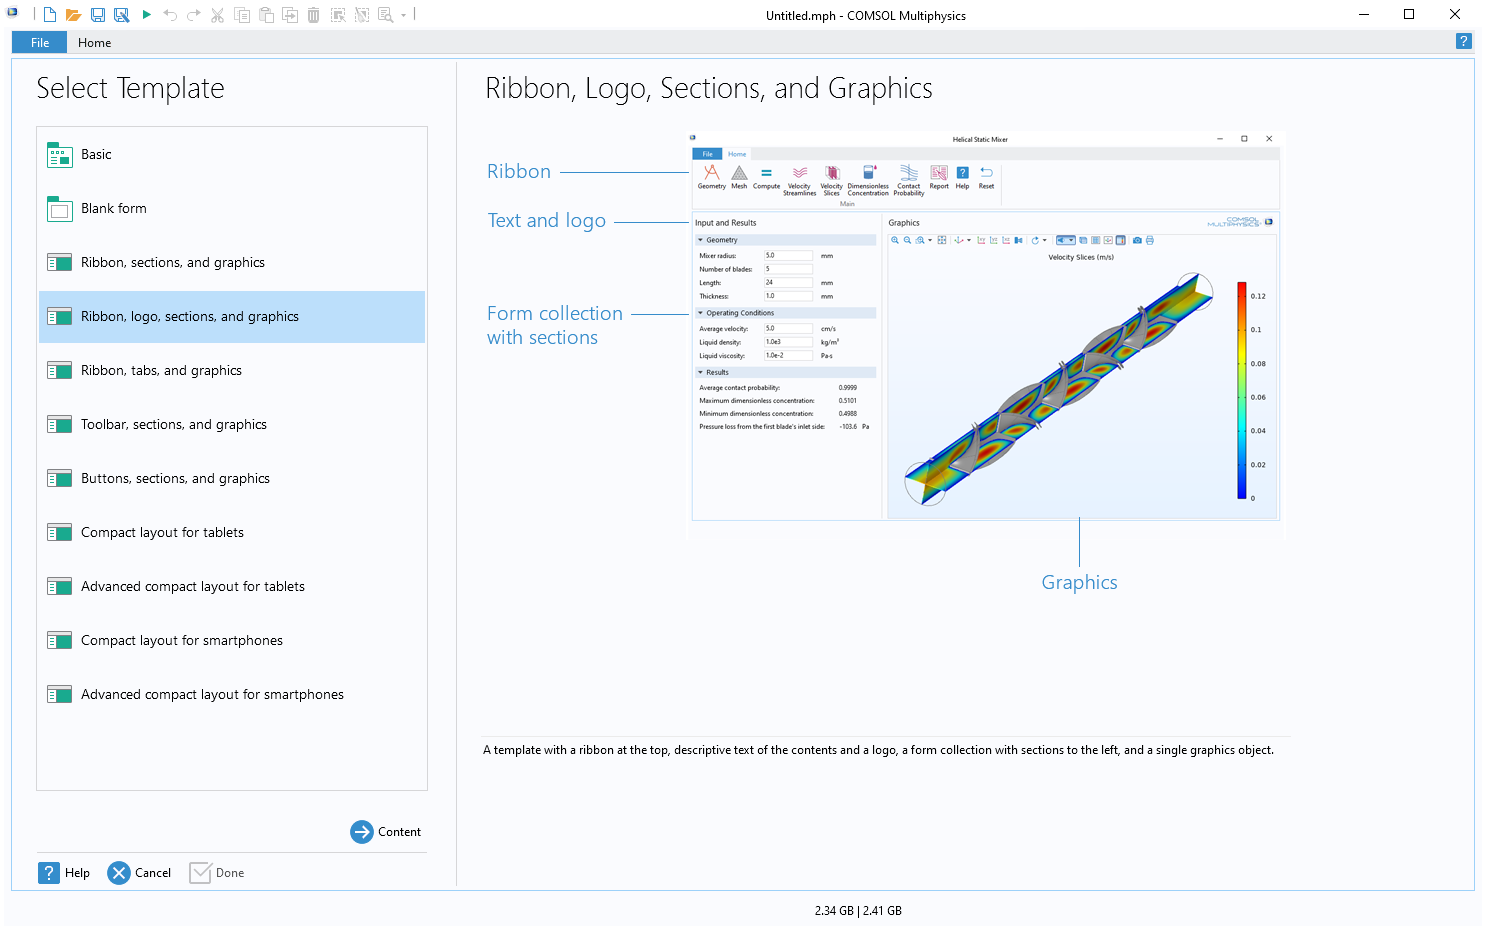The image size is (1486, 927).
Task: Choose Ribbon, sections, and graphics template
Action: click(x=232, y=262)
